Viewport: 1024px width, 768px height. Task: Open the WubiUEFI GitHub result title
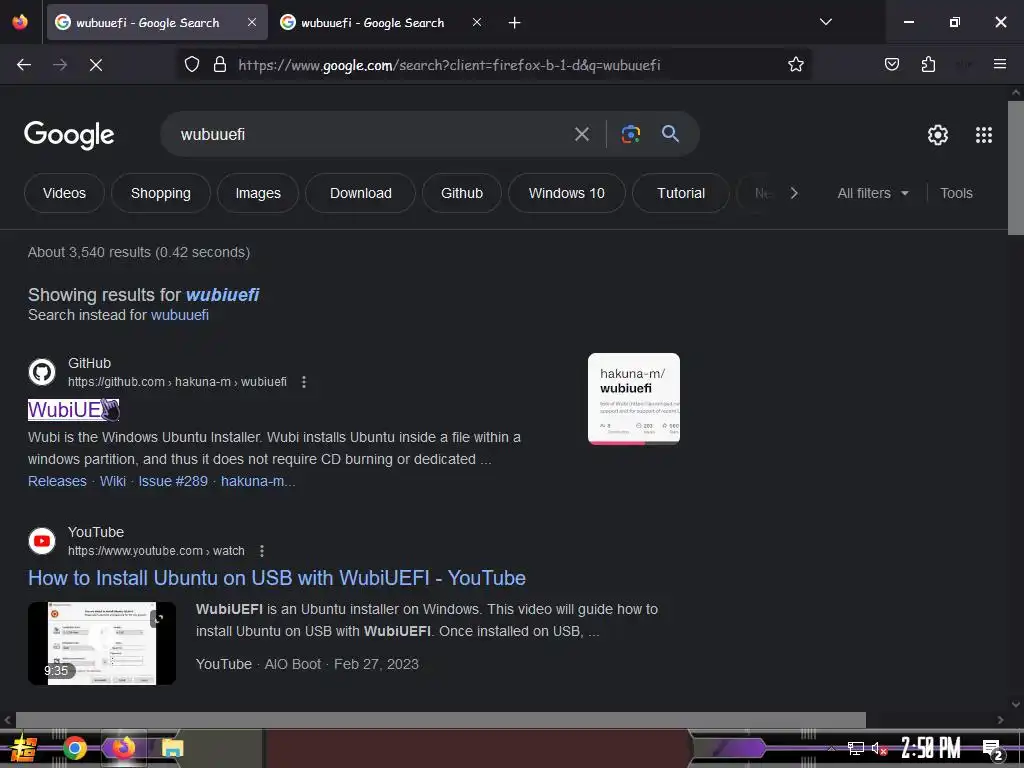coord(73,409)
